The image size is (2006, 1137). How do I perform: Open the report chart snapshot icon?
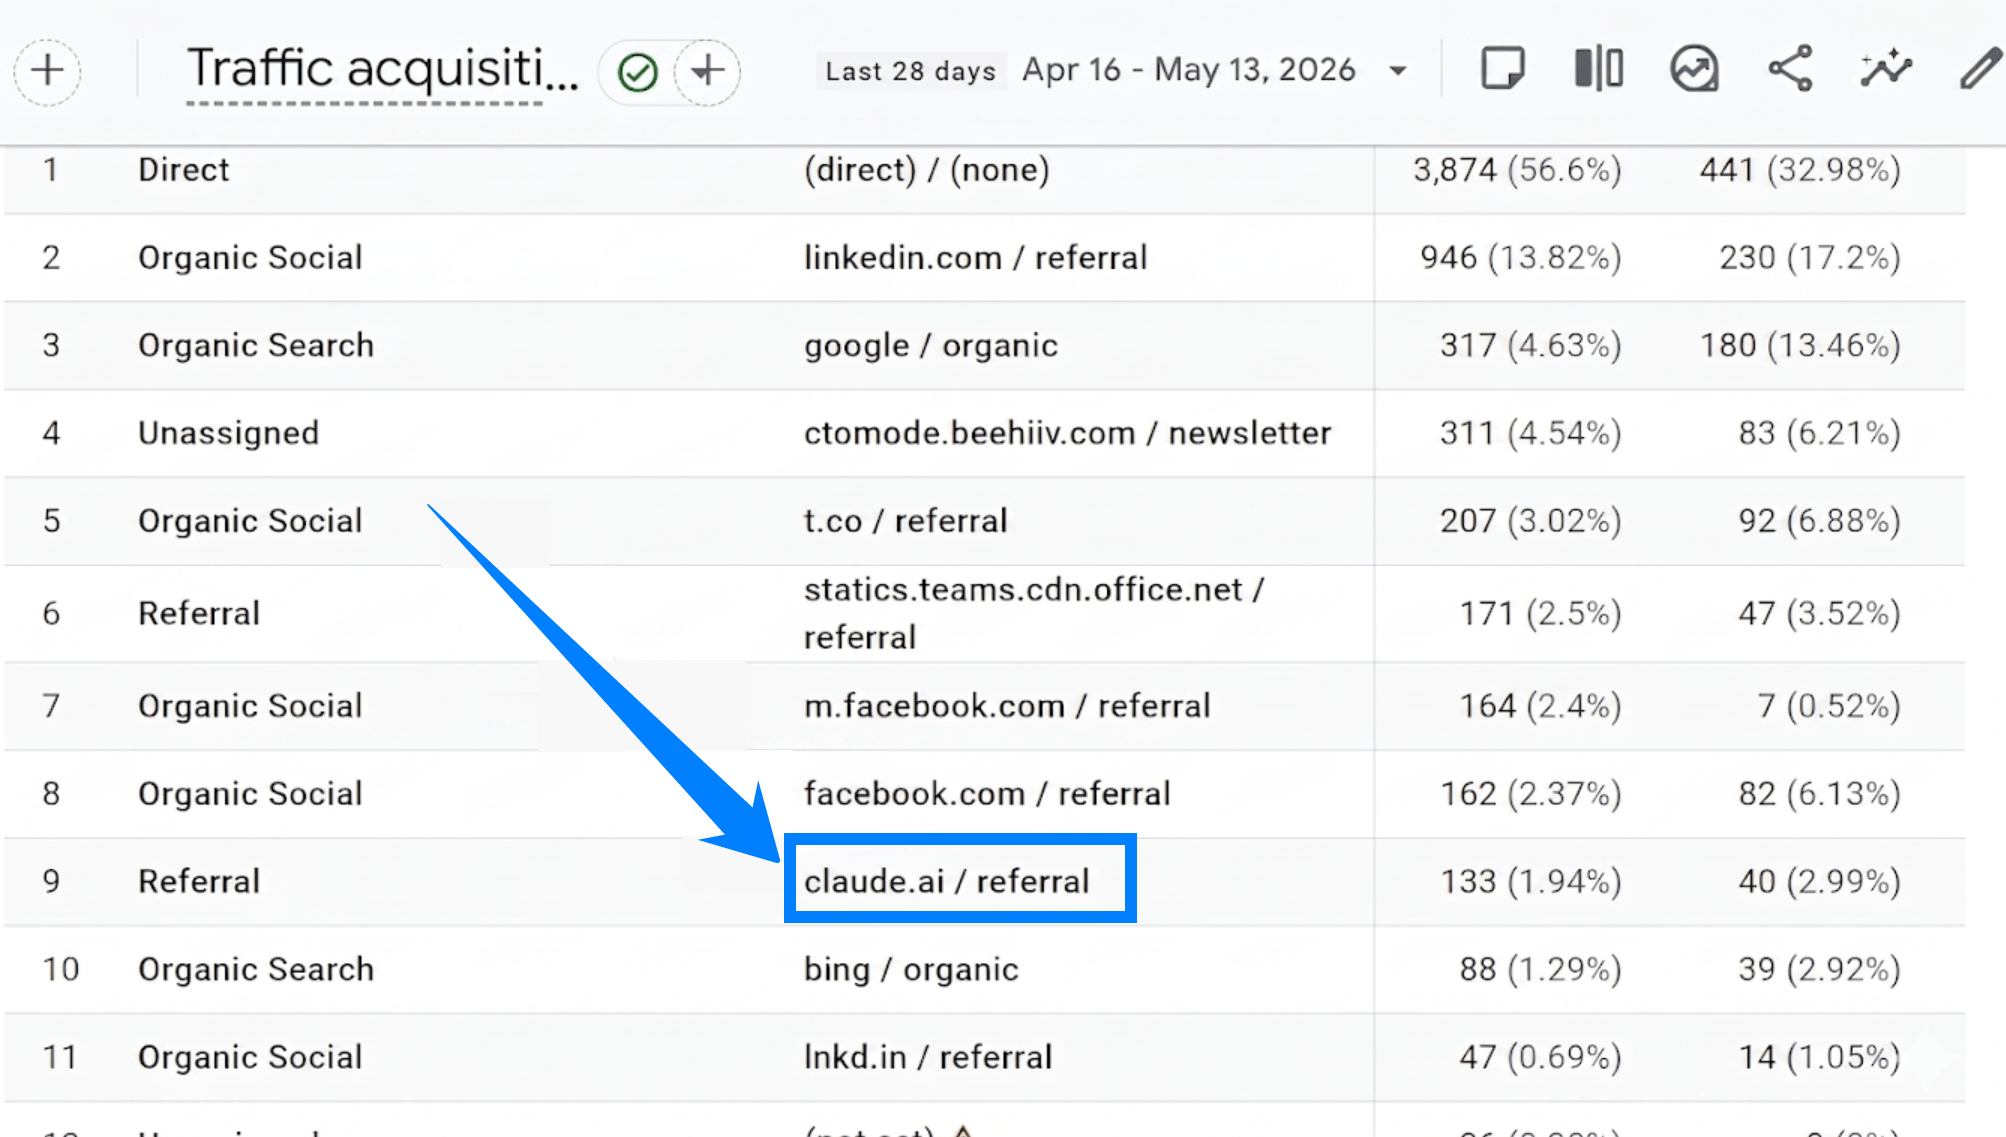click(1694, 69)
